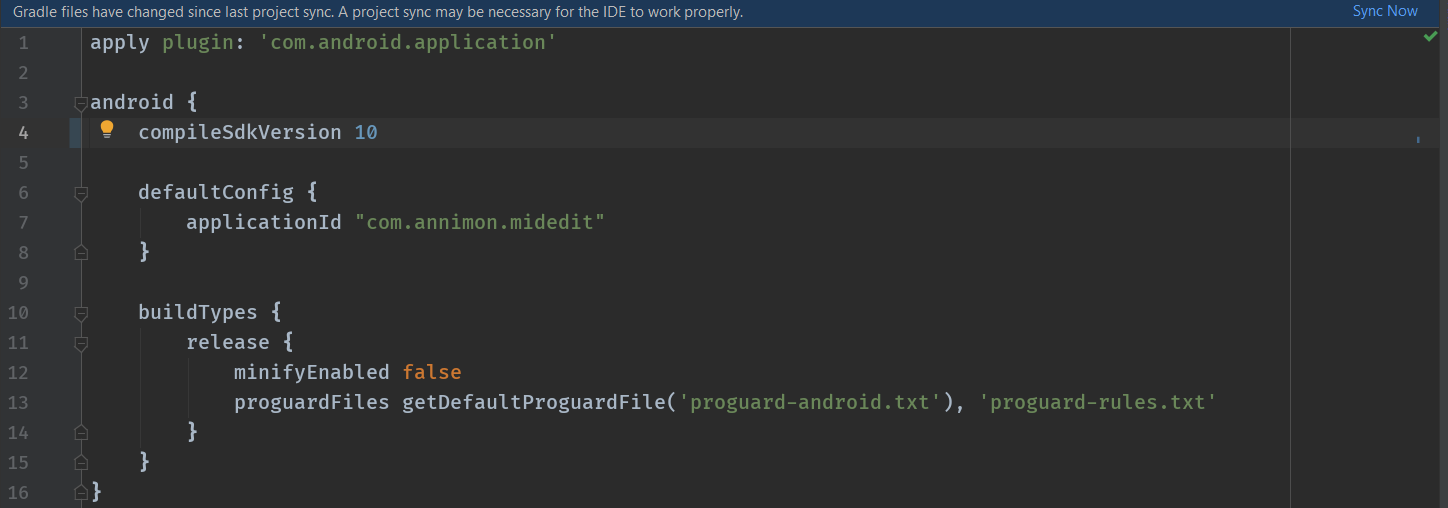Click the green inspection checkmark icon
This screenshot has height=508, width=1448.
1429,37
